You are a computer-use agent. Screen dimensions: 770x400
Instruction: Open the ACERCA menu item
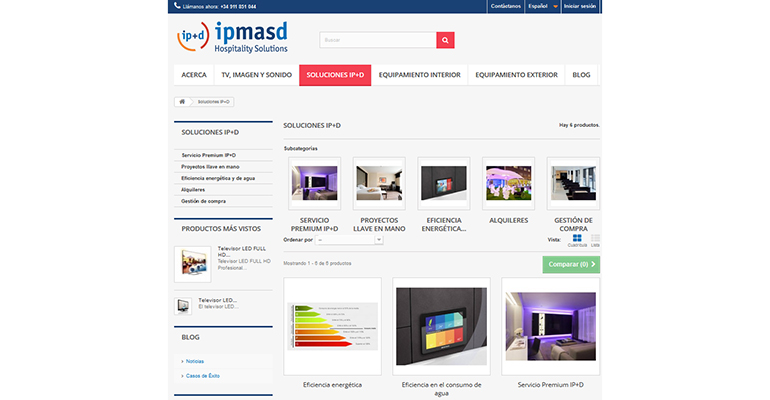click(x=194, y=75)
